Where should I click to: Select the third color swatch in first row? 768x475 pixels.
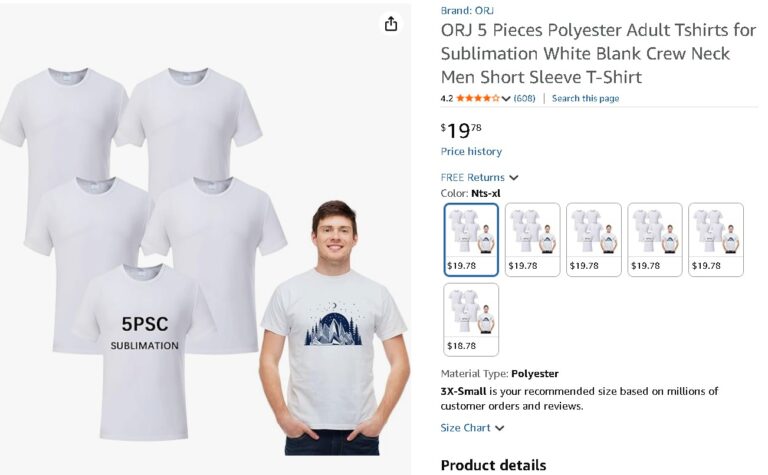594,239
